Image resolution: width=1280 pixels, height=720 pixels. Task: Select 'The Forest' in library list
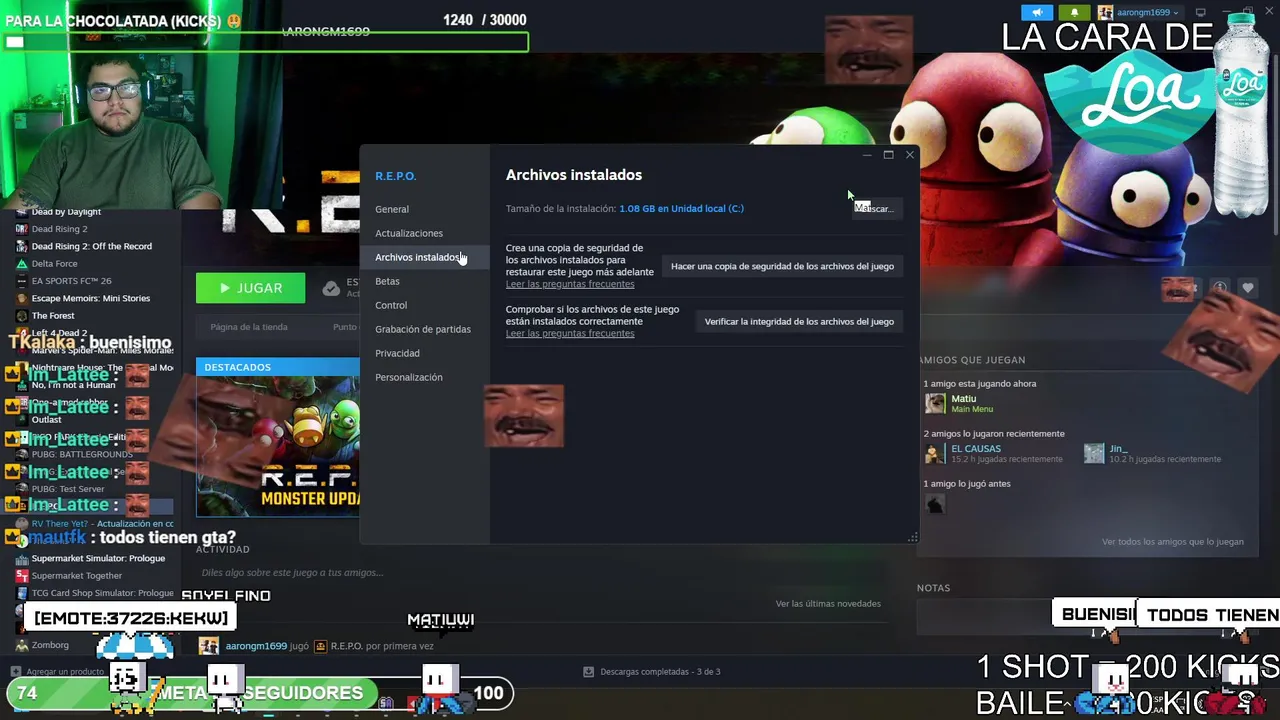click(x=53, y=316)
